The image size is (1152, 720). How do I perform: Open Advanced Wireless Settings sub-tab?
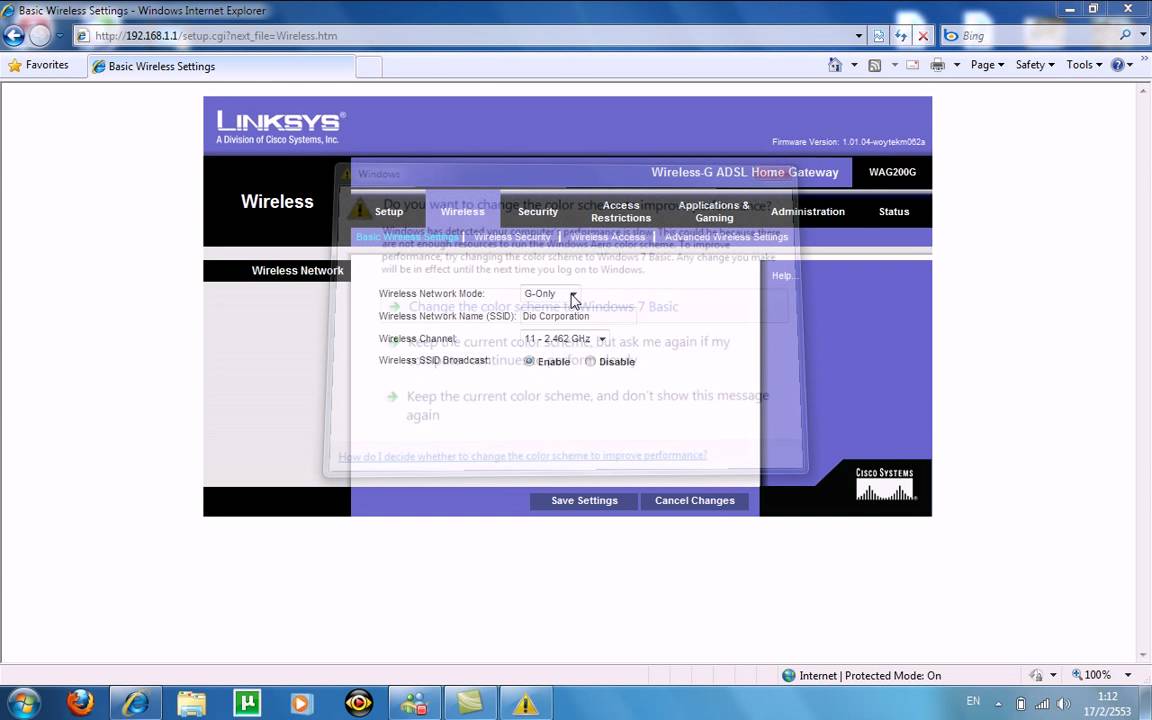(726, 237)
